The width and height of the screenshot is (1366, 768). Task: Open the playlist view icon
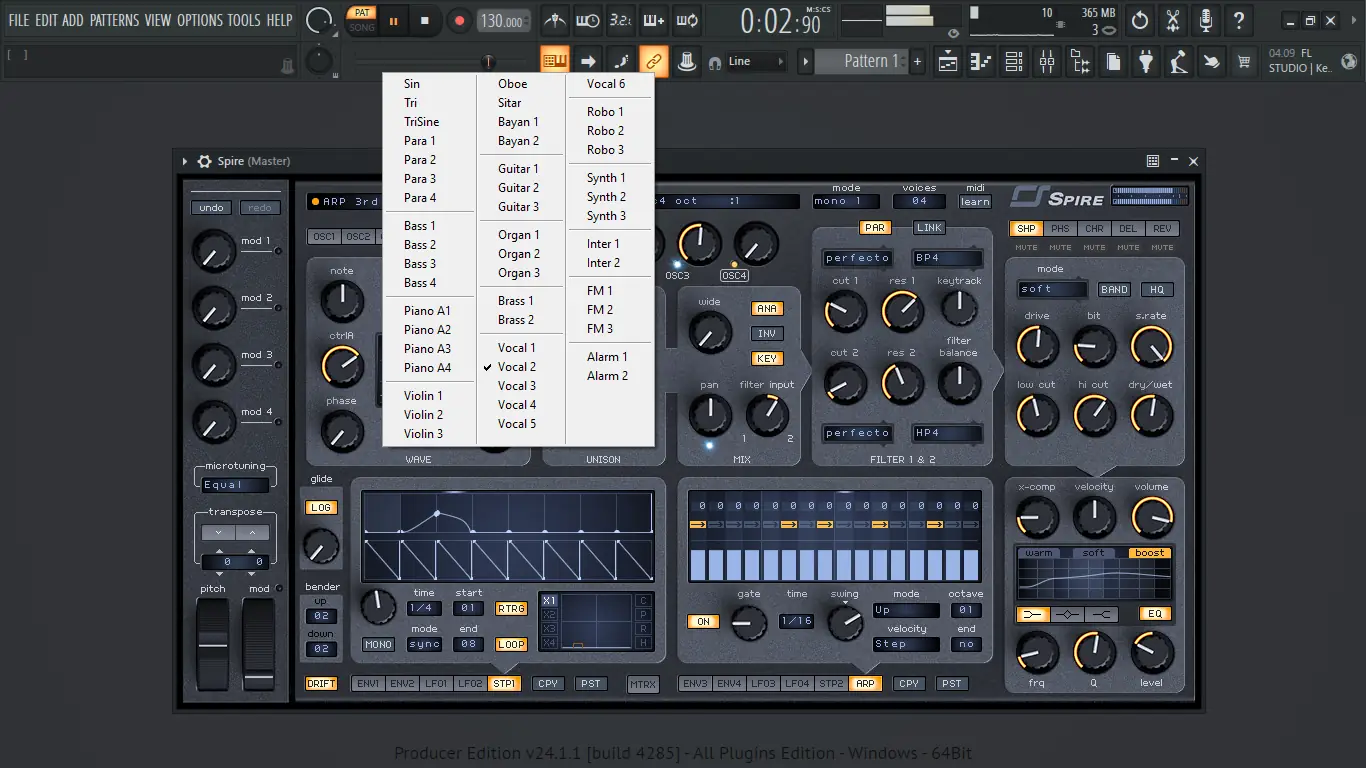click(x=948, y=62)
